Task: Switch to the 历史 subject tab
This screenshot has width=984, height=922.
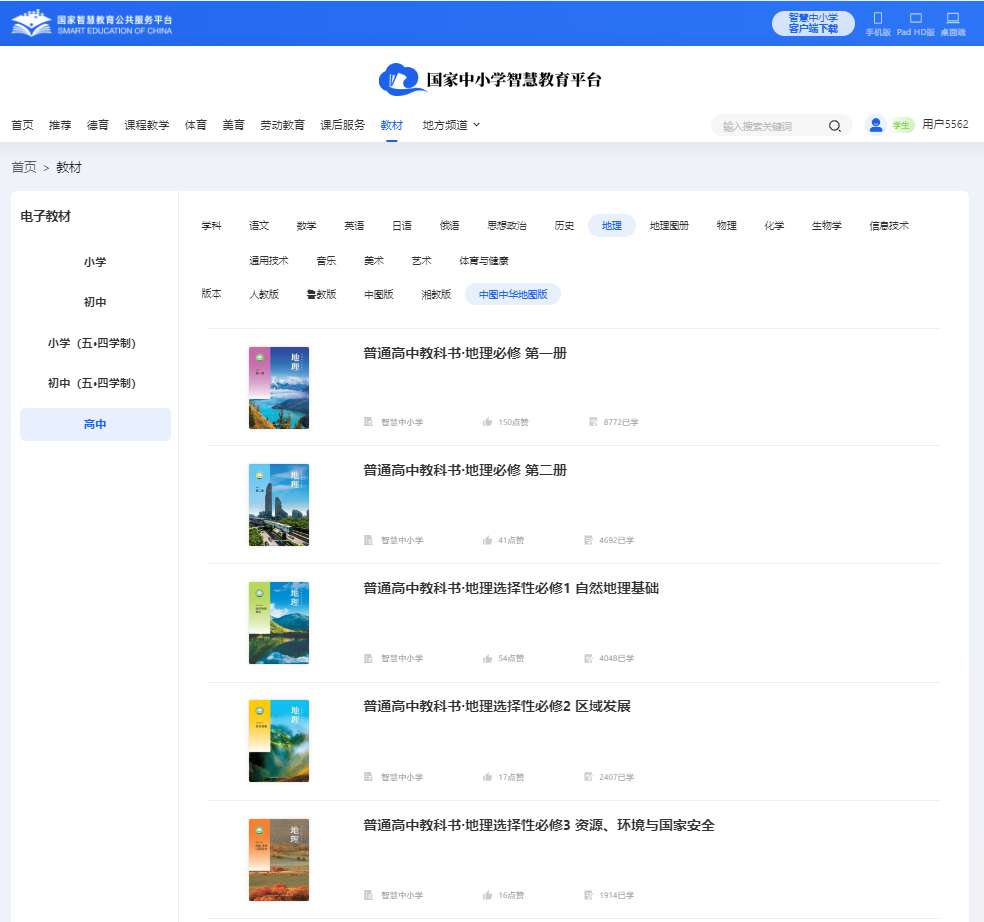Action: [x=564, y=225]
